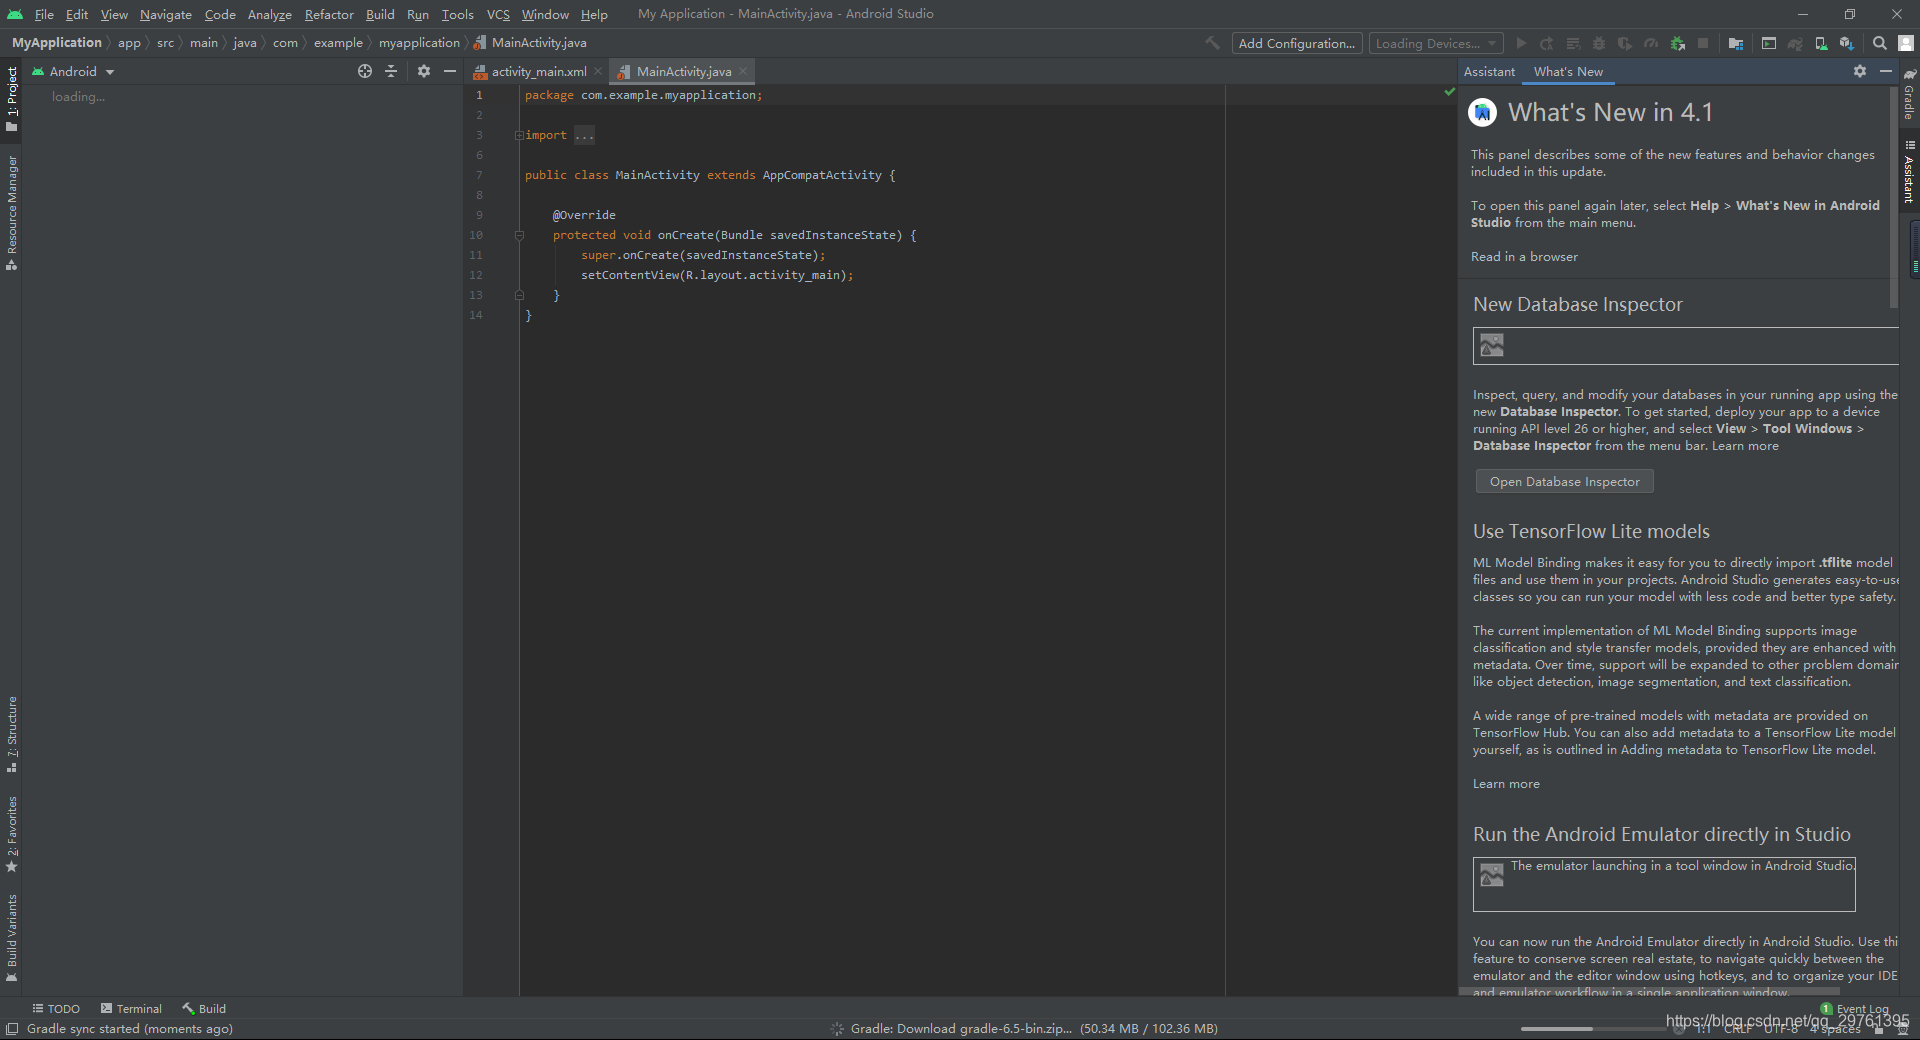Image resolution: width=1920 pixels, height=1040 pixels.
Task: Click the run configurations window icon
Action: pos(1769,43)
